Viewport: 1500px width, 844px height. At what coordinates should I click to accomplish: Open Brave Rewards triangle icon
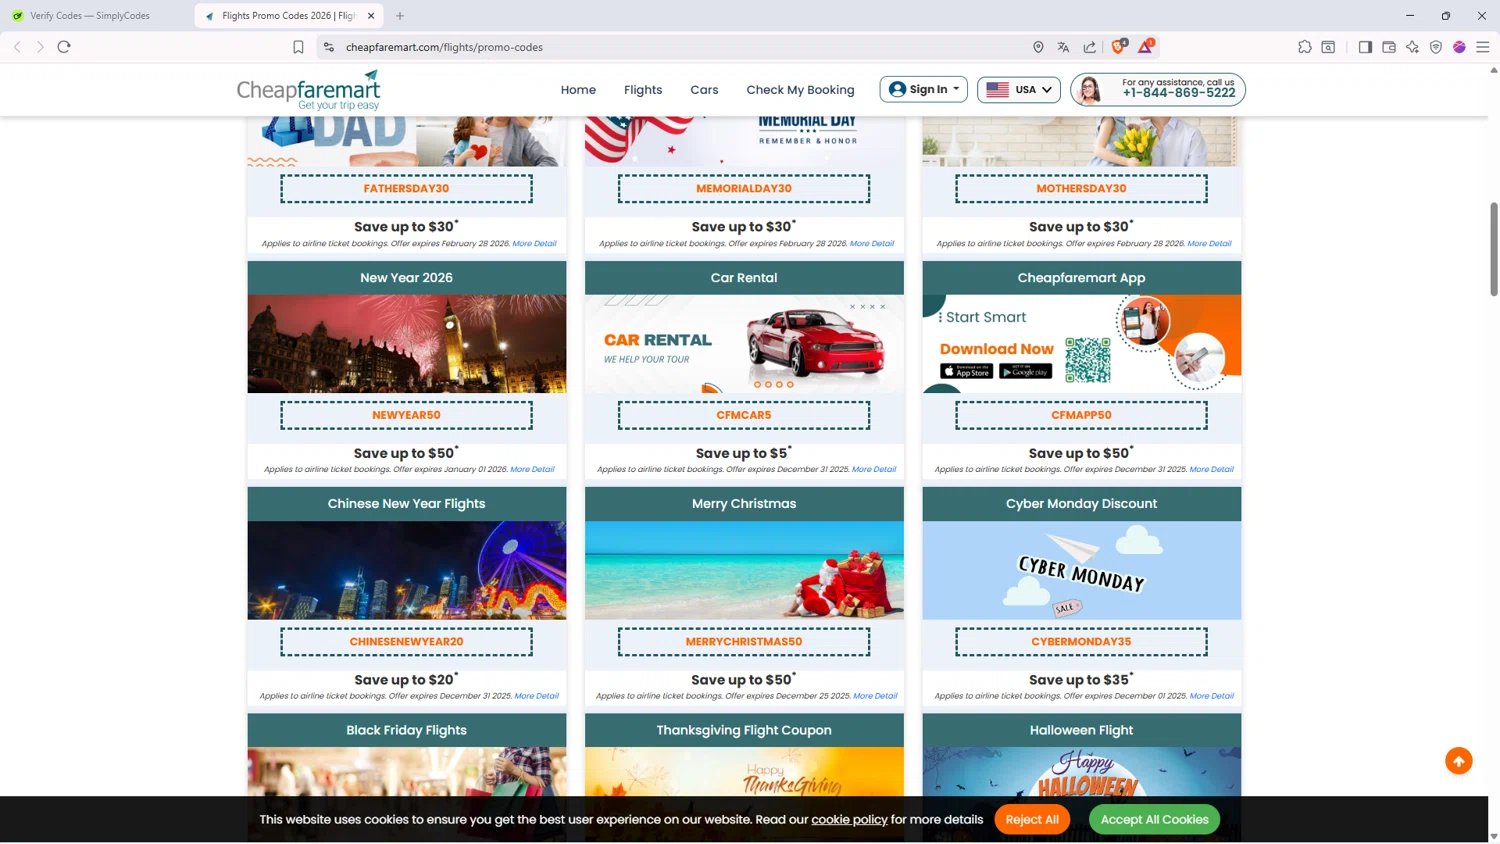(1146, 46)
